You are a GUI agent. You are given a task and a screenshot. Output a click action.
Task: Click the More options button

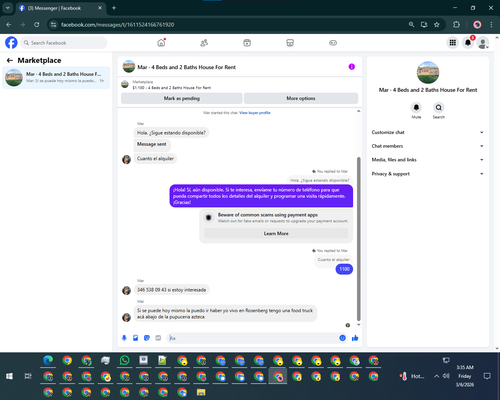coord(301,98)
